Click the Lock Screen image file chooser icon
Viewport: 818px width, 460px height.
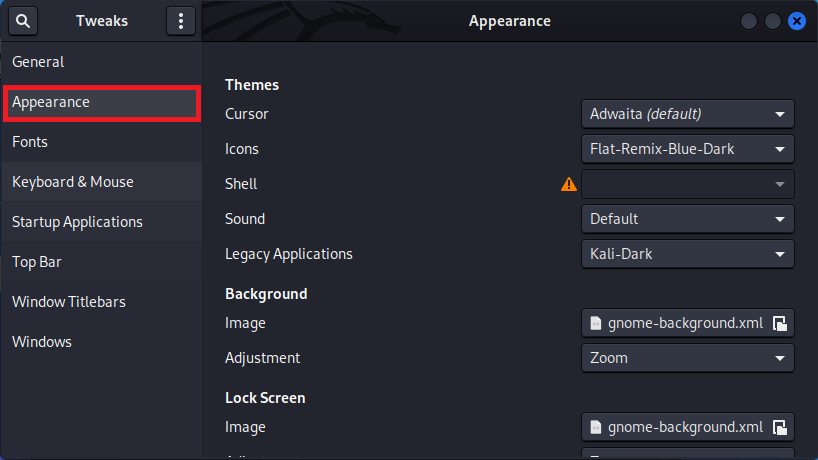pos(779,427)
